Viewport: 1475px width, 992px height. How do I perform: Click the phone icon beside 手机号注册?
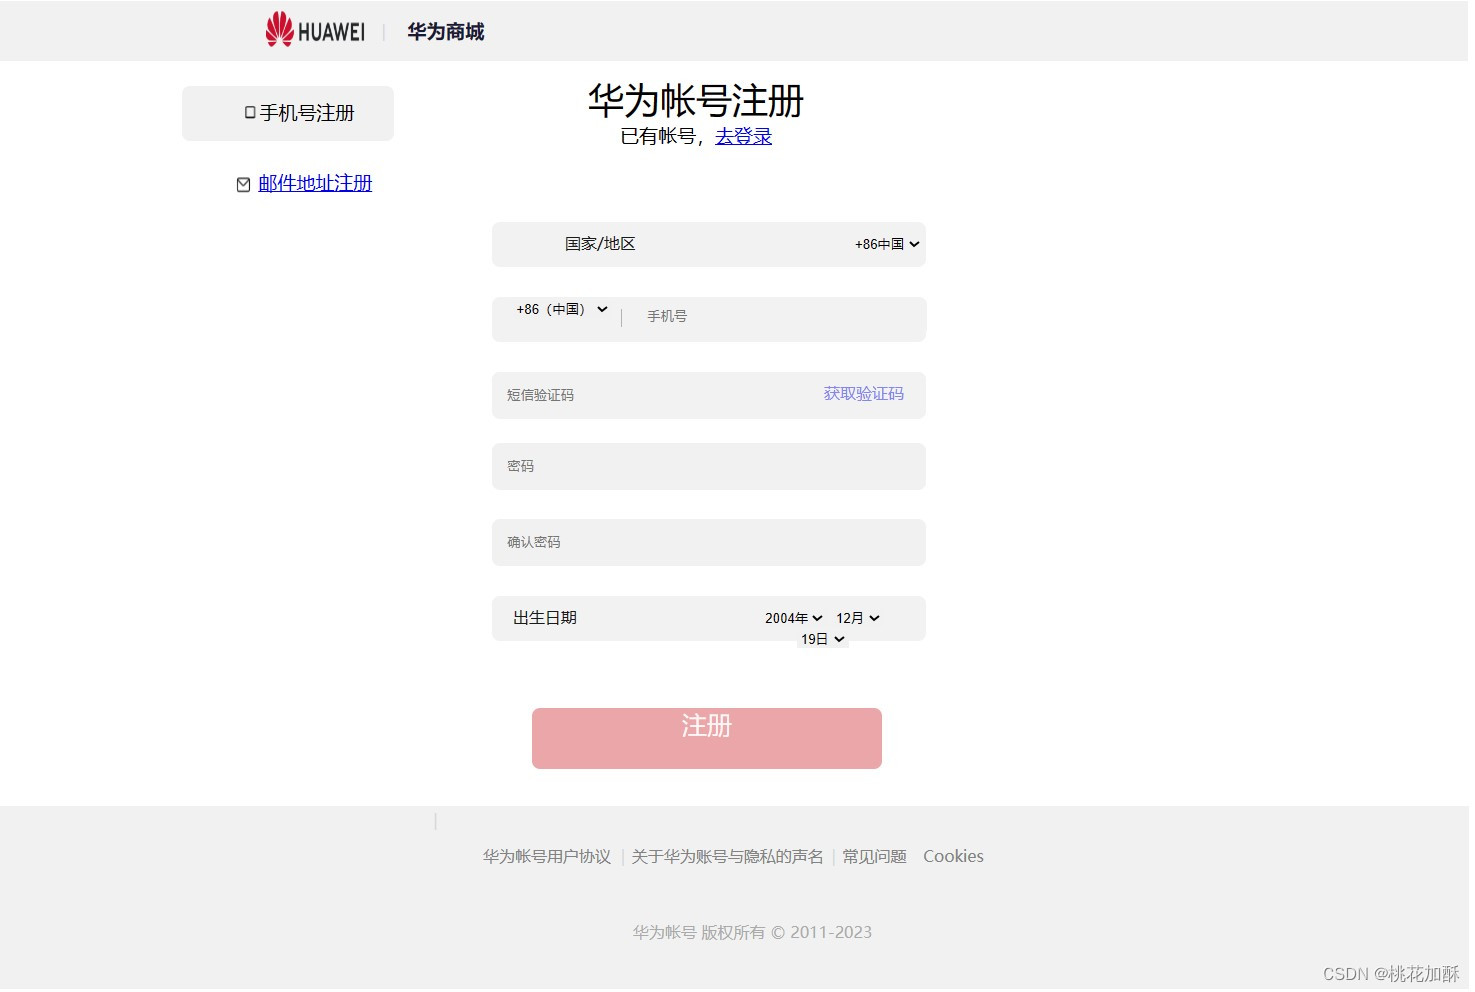tap(250, 113)
